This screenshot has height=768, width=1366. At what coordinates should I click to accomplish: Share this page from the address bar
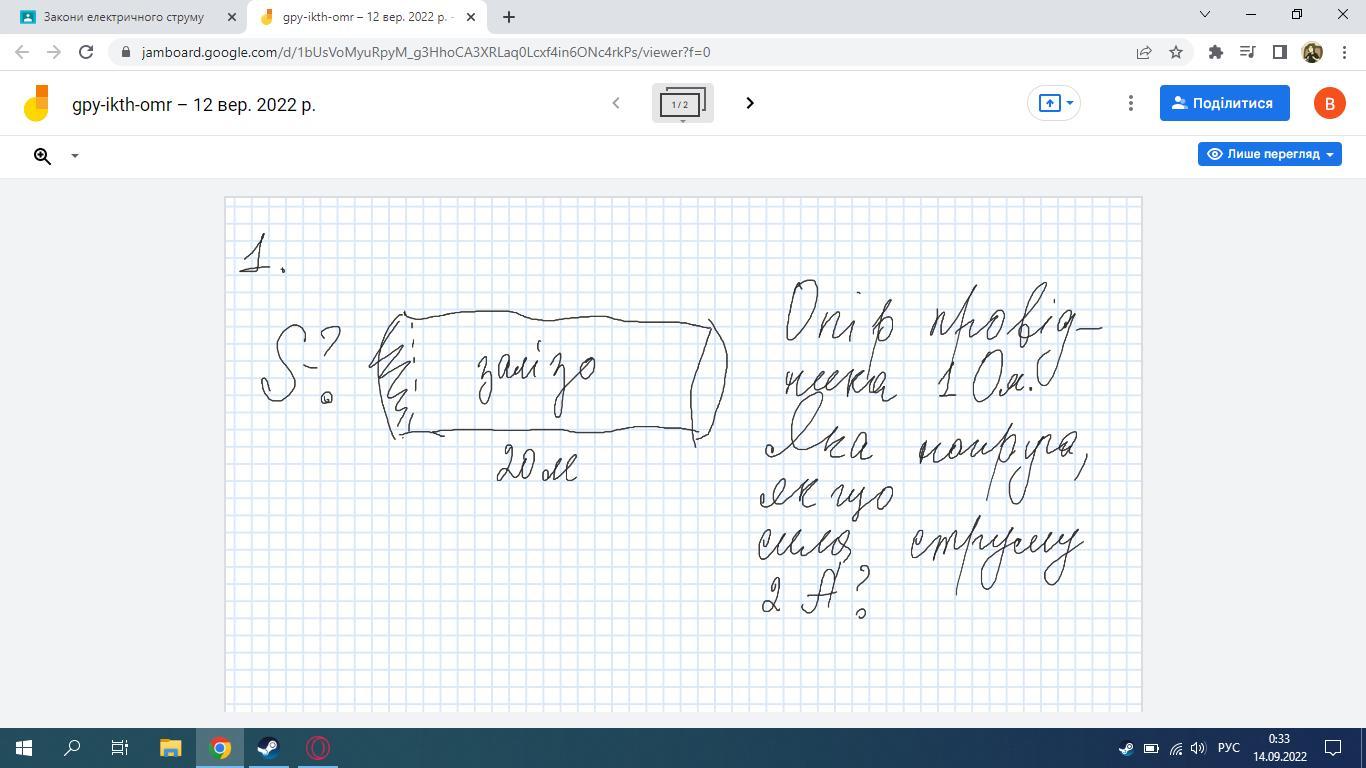pos(1144,52)
